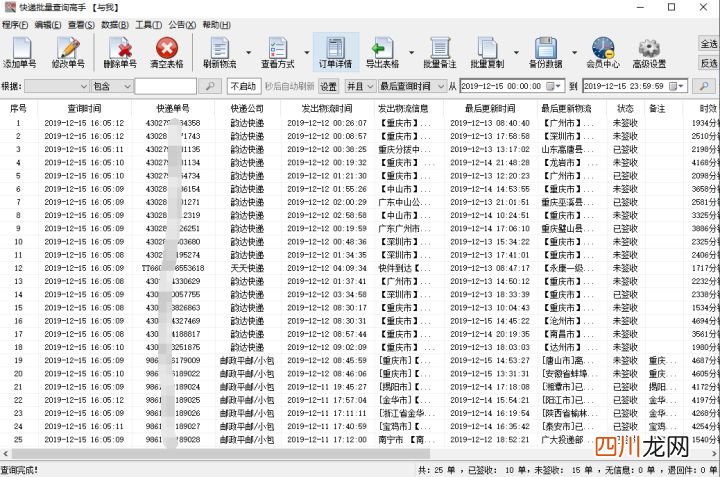Open the 编辑(E) menu
Image resolution: width=720 pixels, height=477 pixels.
48,25
